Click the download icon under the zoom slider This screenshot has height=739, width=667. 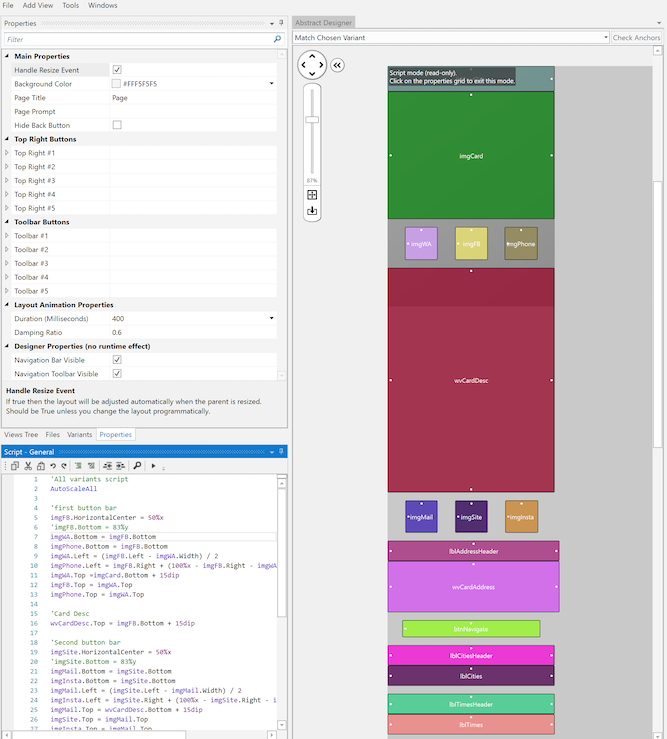(312, 211)
